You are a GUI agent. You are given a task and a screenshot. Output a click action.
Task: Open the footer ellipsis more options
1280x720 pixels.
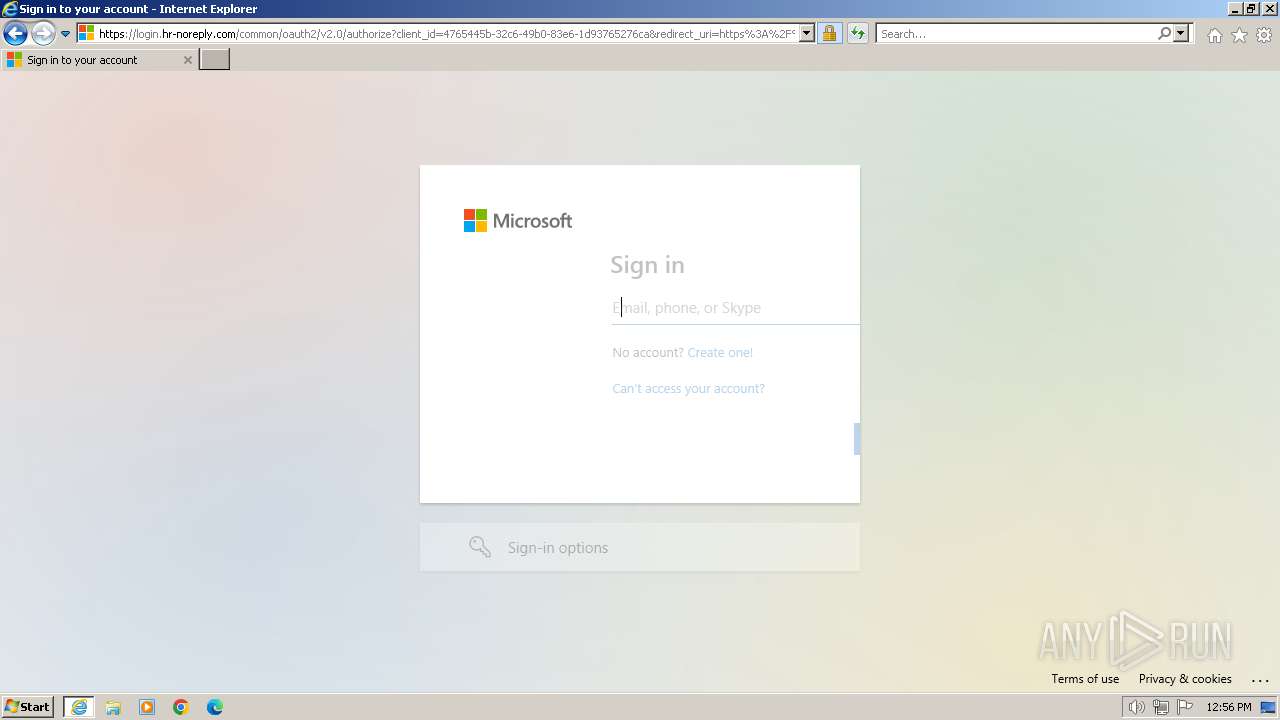1259,680
